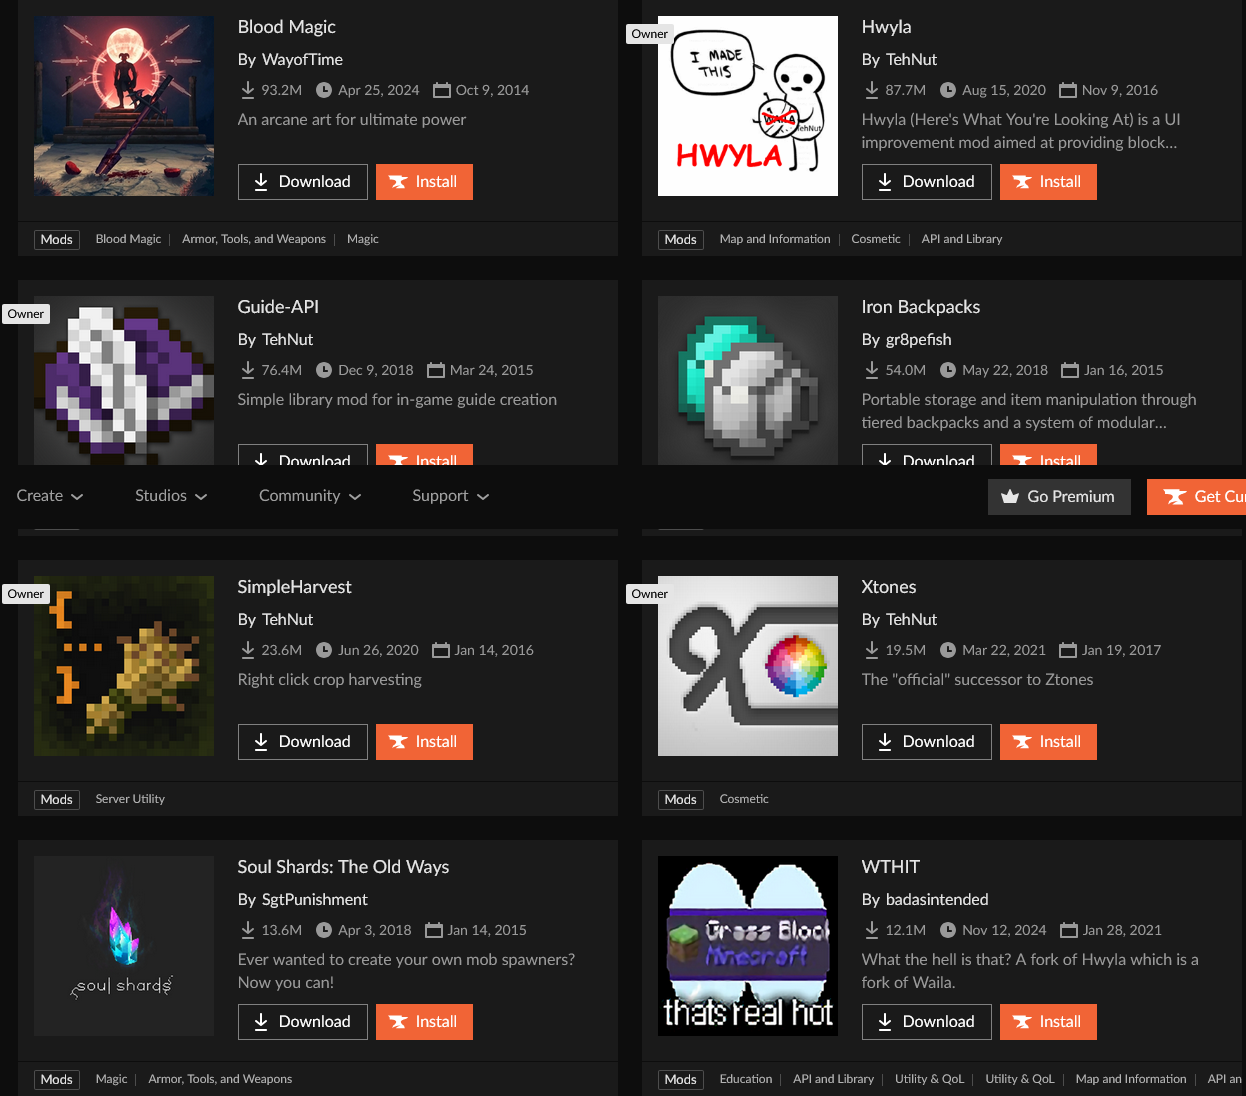Click the WTHIT Grass Block icon
This screenshot has height=1096, width=1246.
(x=748, y=946)
